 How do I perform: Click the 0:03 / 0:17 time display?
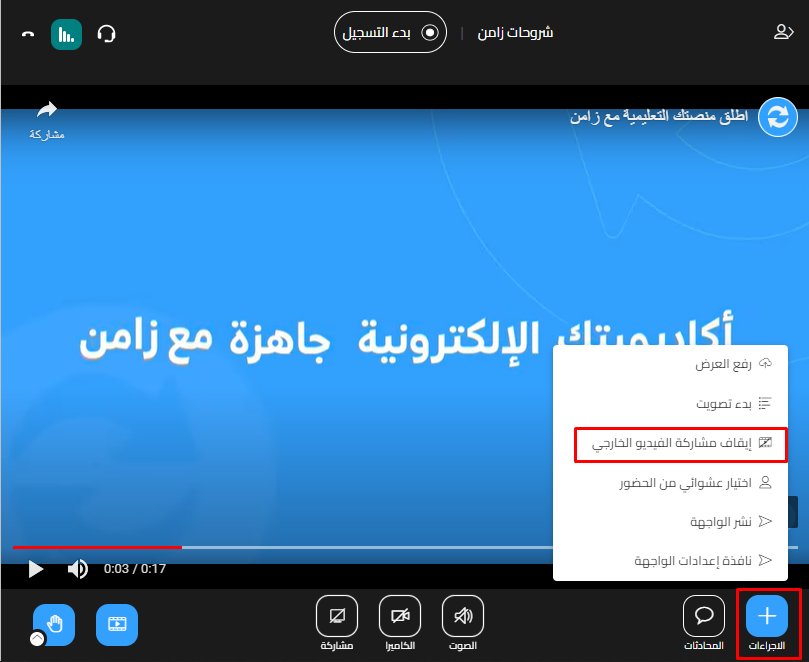[x=135, y=569]
